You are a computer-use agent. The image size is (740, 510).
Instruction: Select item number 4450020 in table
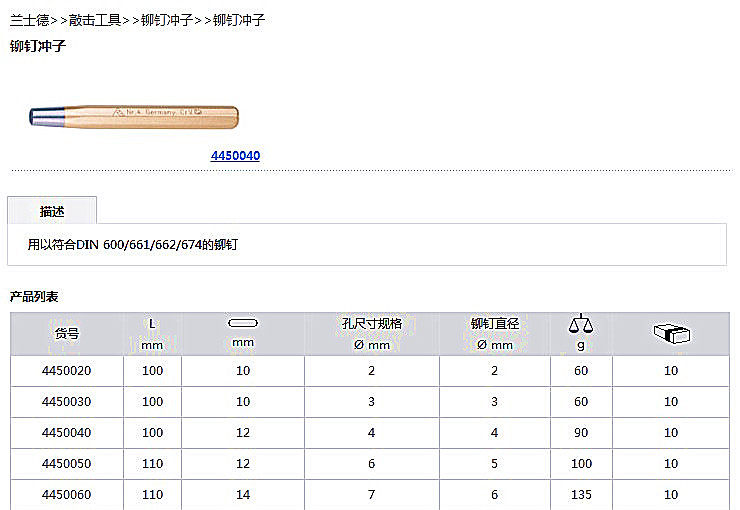(66, 371)
